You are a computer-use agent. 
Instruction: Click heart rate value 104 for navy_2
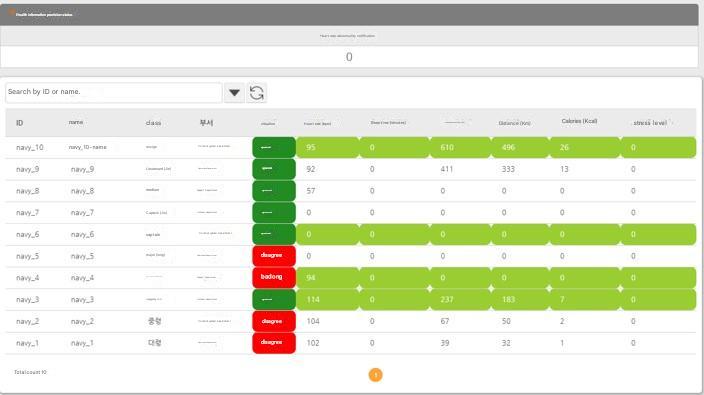tap(313, 321)
